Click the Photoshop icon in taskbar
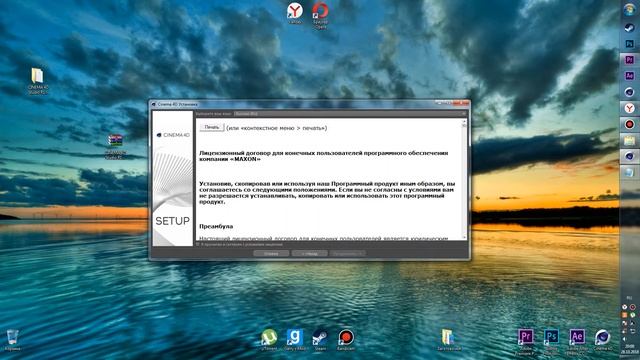The image size is (640, 360). [x=629, y=44]
